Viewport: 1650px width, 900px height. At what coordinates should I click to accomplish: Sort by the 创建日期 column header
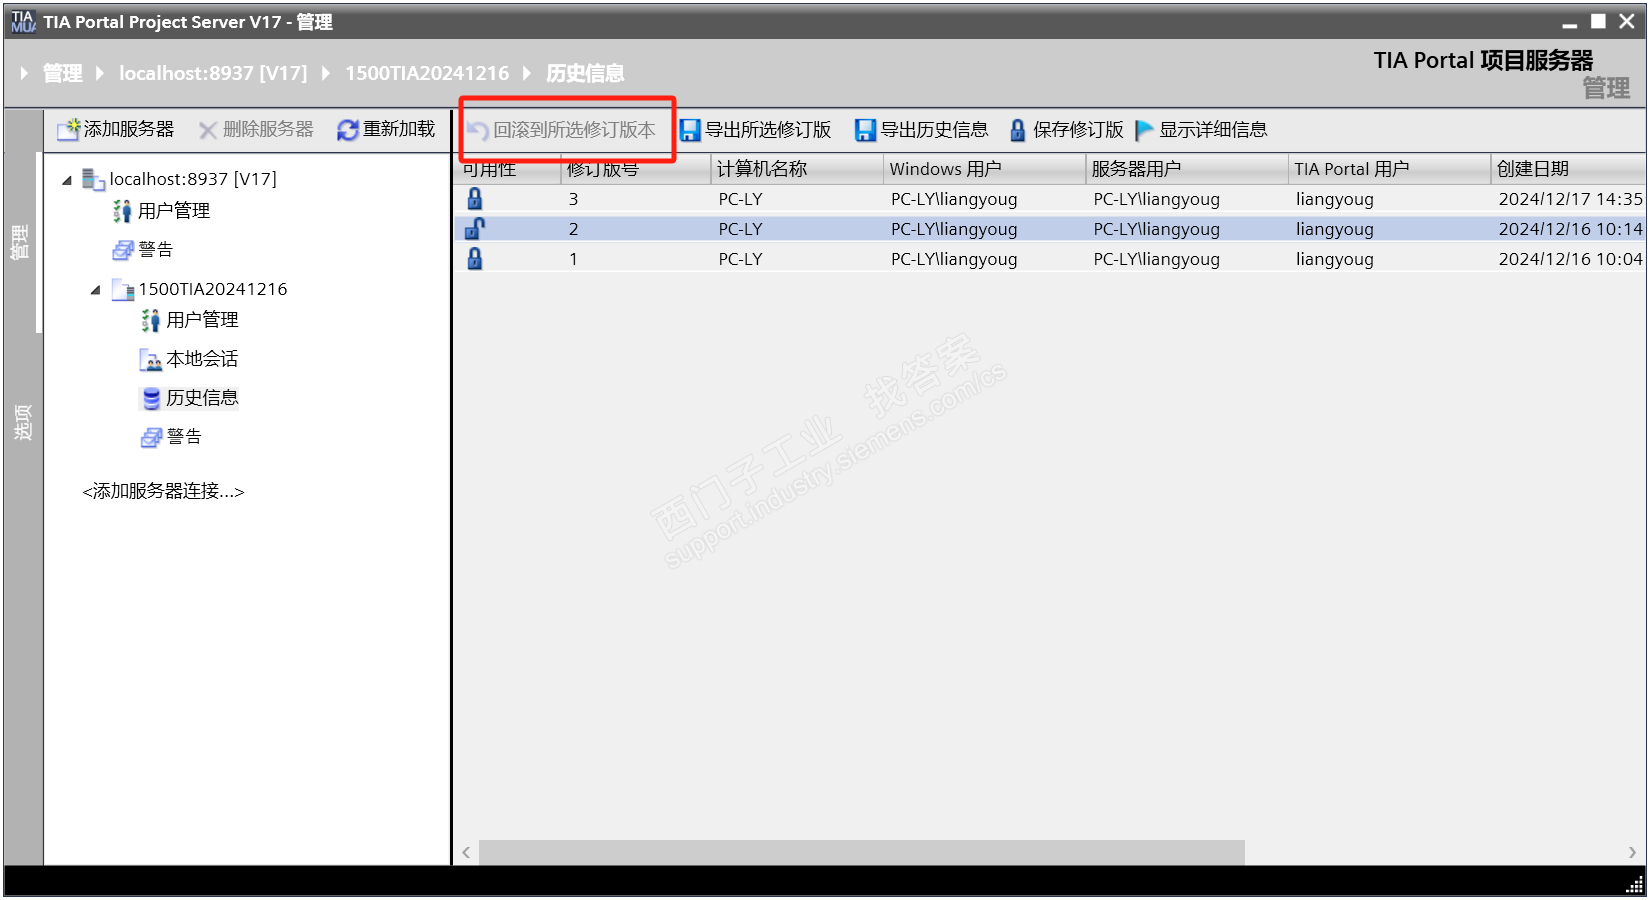[x=1568, y=169]
